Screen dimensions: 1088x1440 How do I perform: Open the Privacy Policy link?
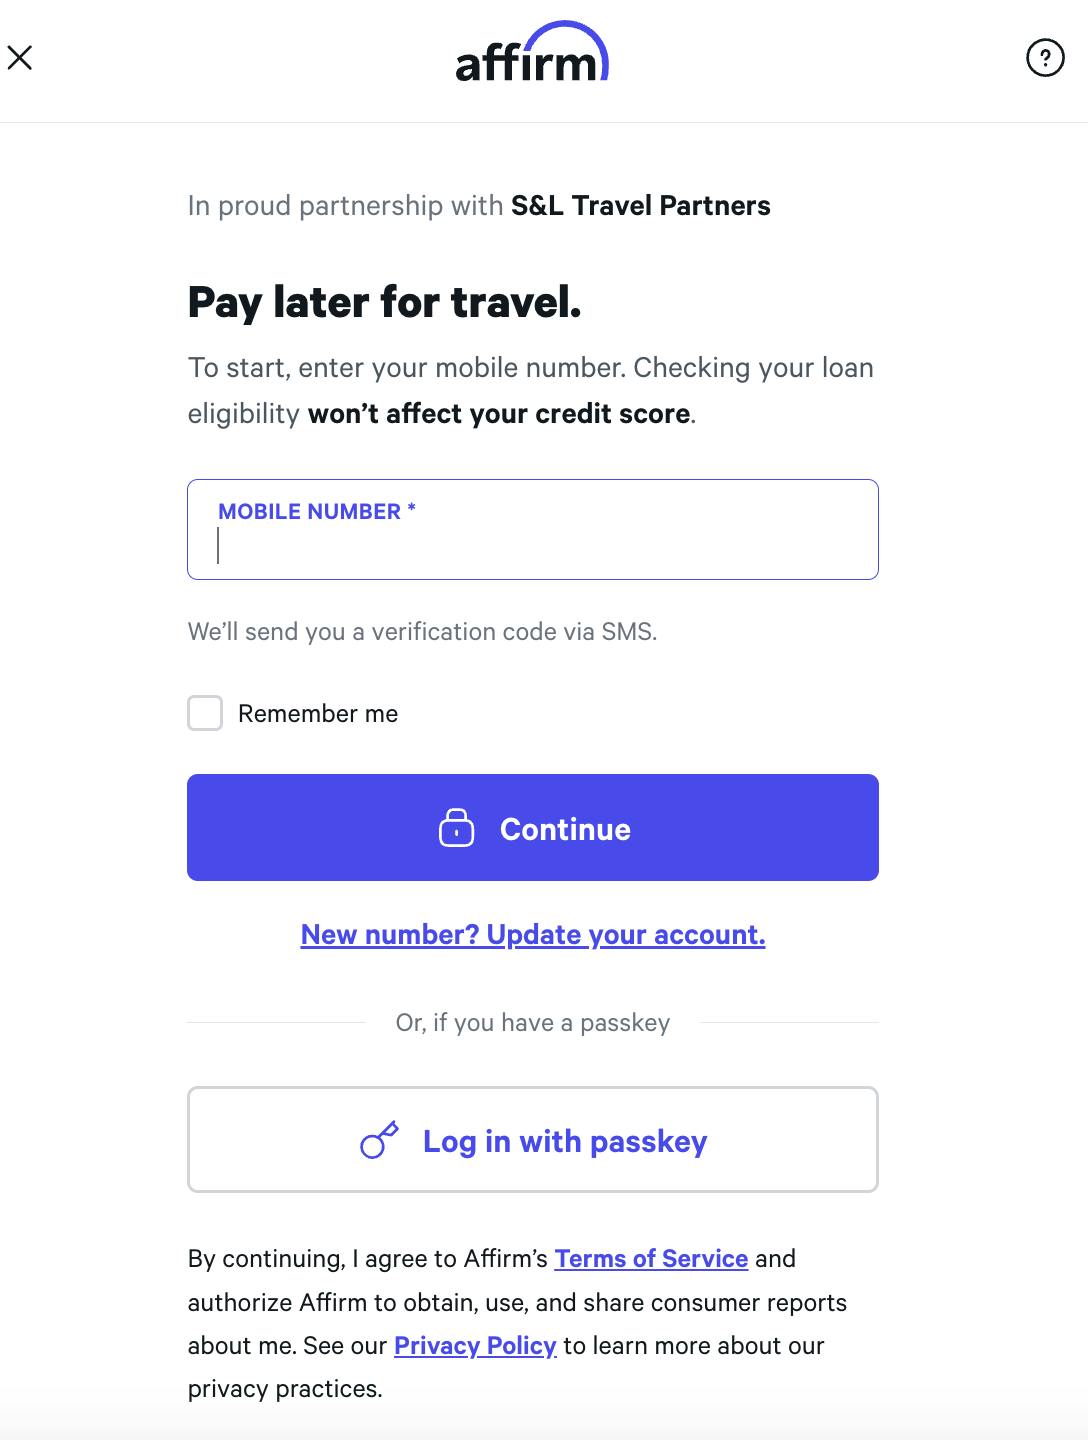pyautogui.click(x=475, y=1346)
